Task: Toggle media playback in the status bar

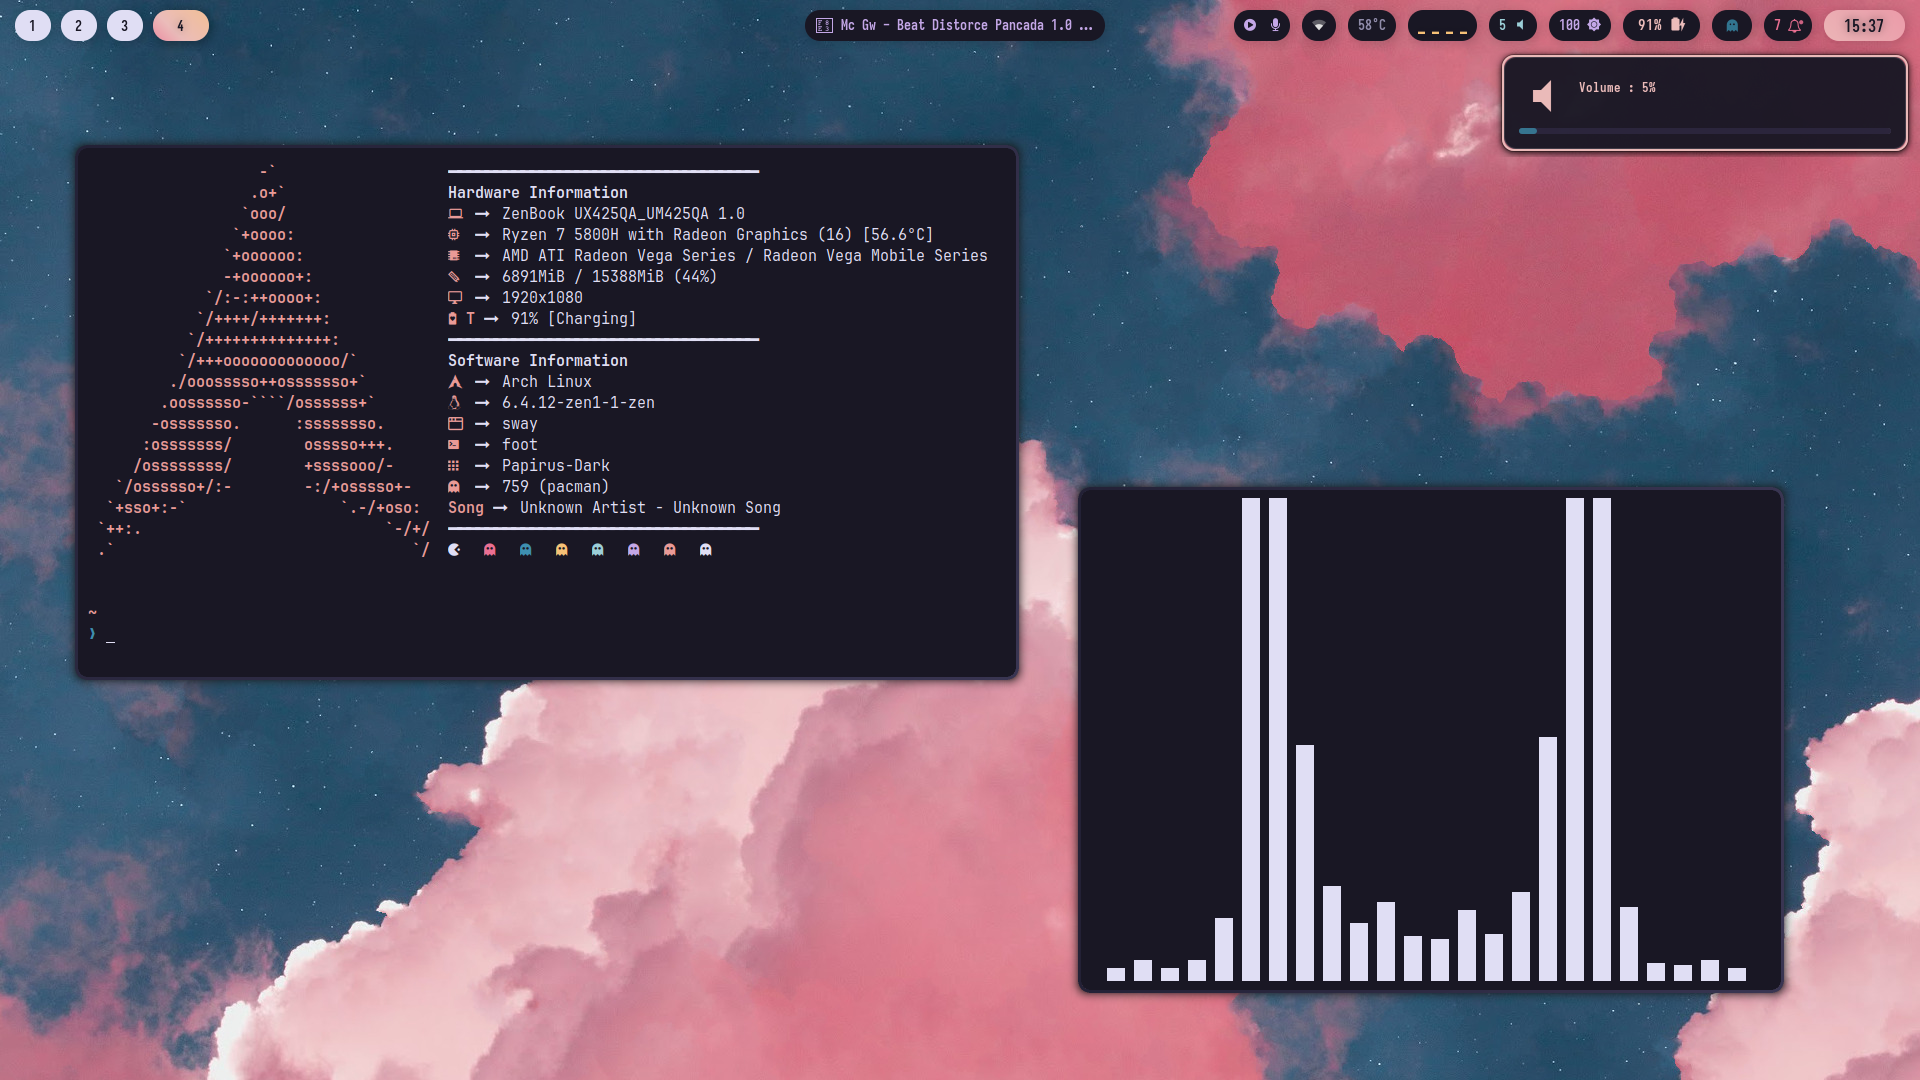Action: [x=1251, y=25]
